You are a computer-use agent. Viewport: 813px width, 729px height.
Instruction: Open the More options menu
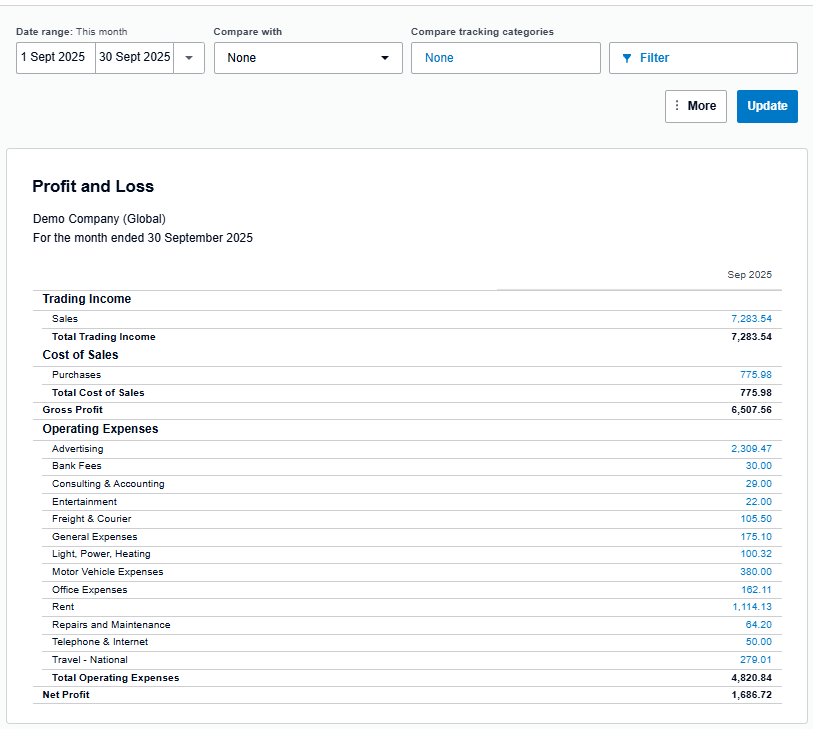pyautogui.click(x=695, y=106)
